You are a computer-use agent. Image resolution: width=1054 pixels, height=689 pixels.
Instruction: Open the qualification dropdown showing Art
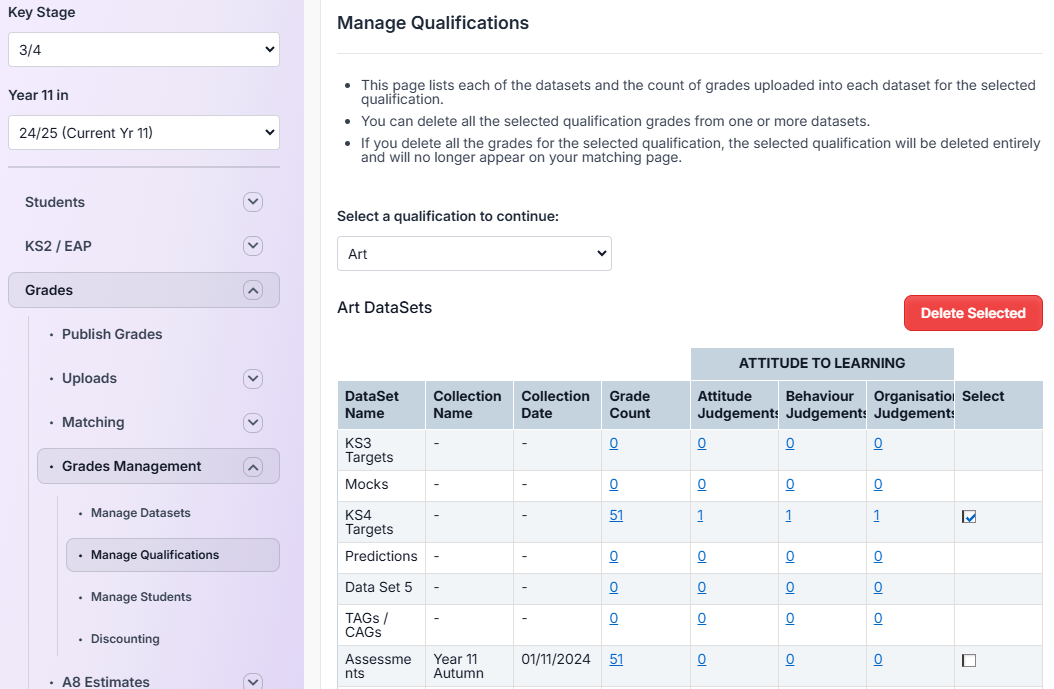tap(474, 253)
